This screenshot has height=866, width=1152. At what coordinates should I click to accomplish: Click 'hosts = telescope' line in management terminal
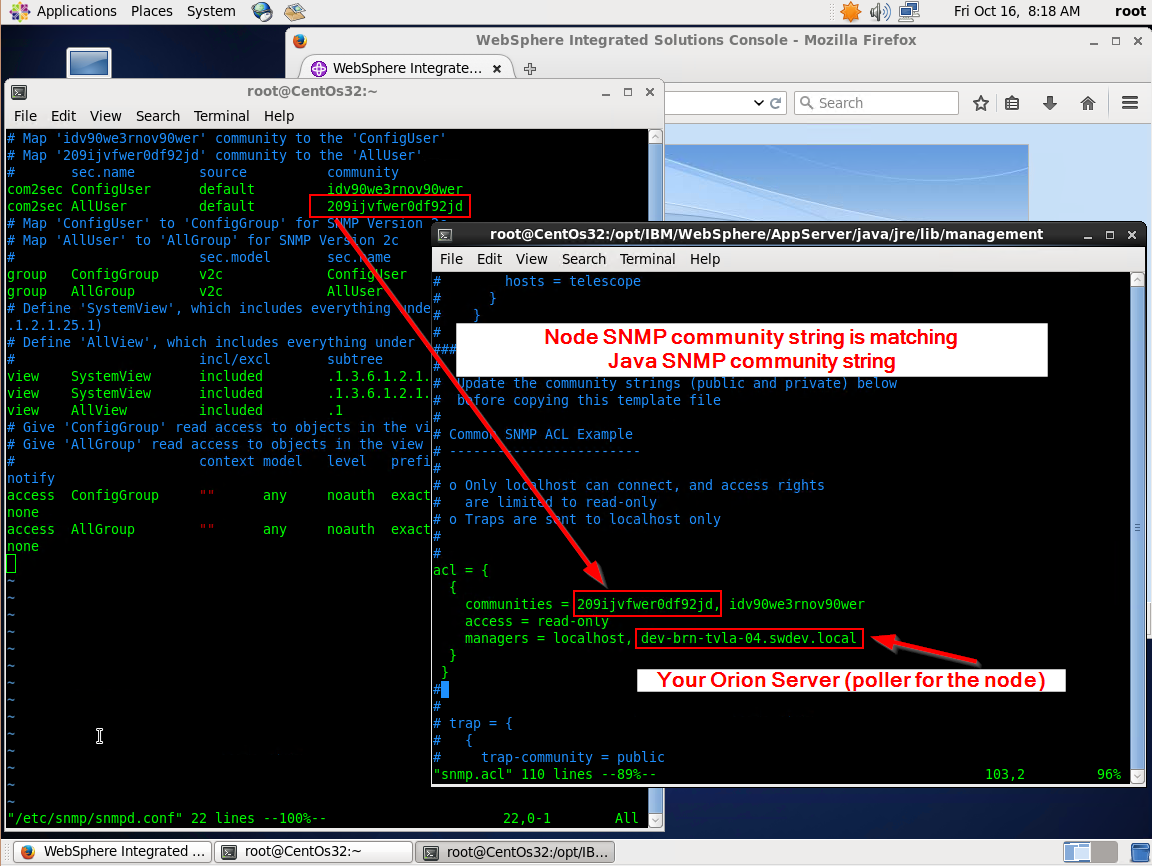click(x=572, y=281)
